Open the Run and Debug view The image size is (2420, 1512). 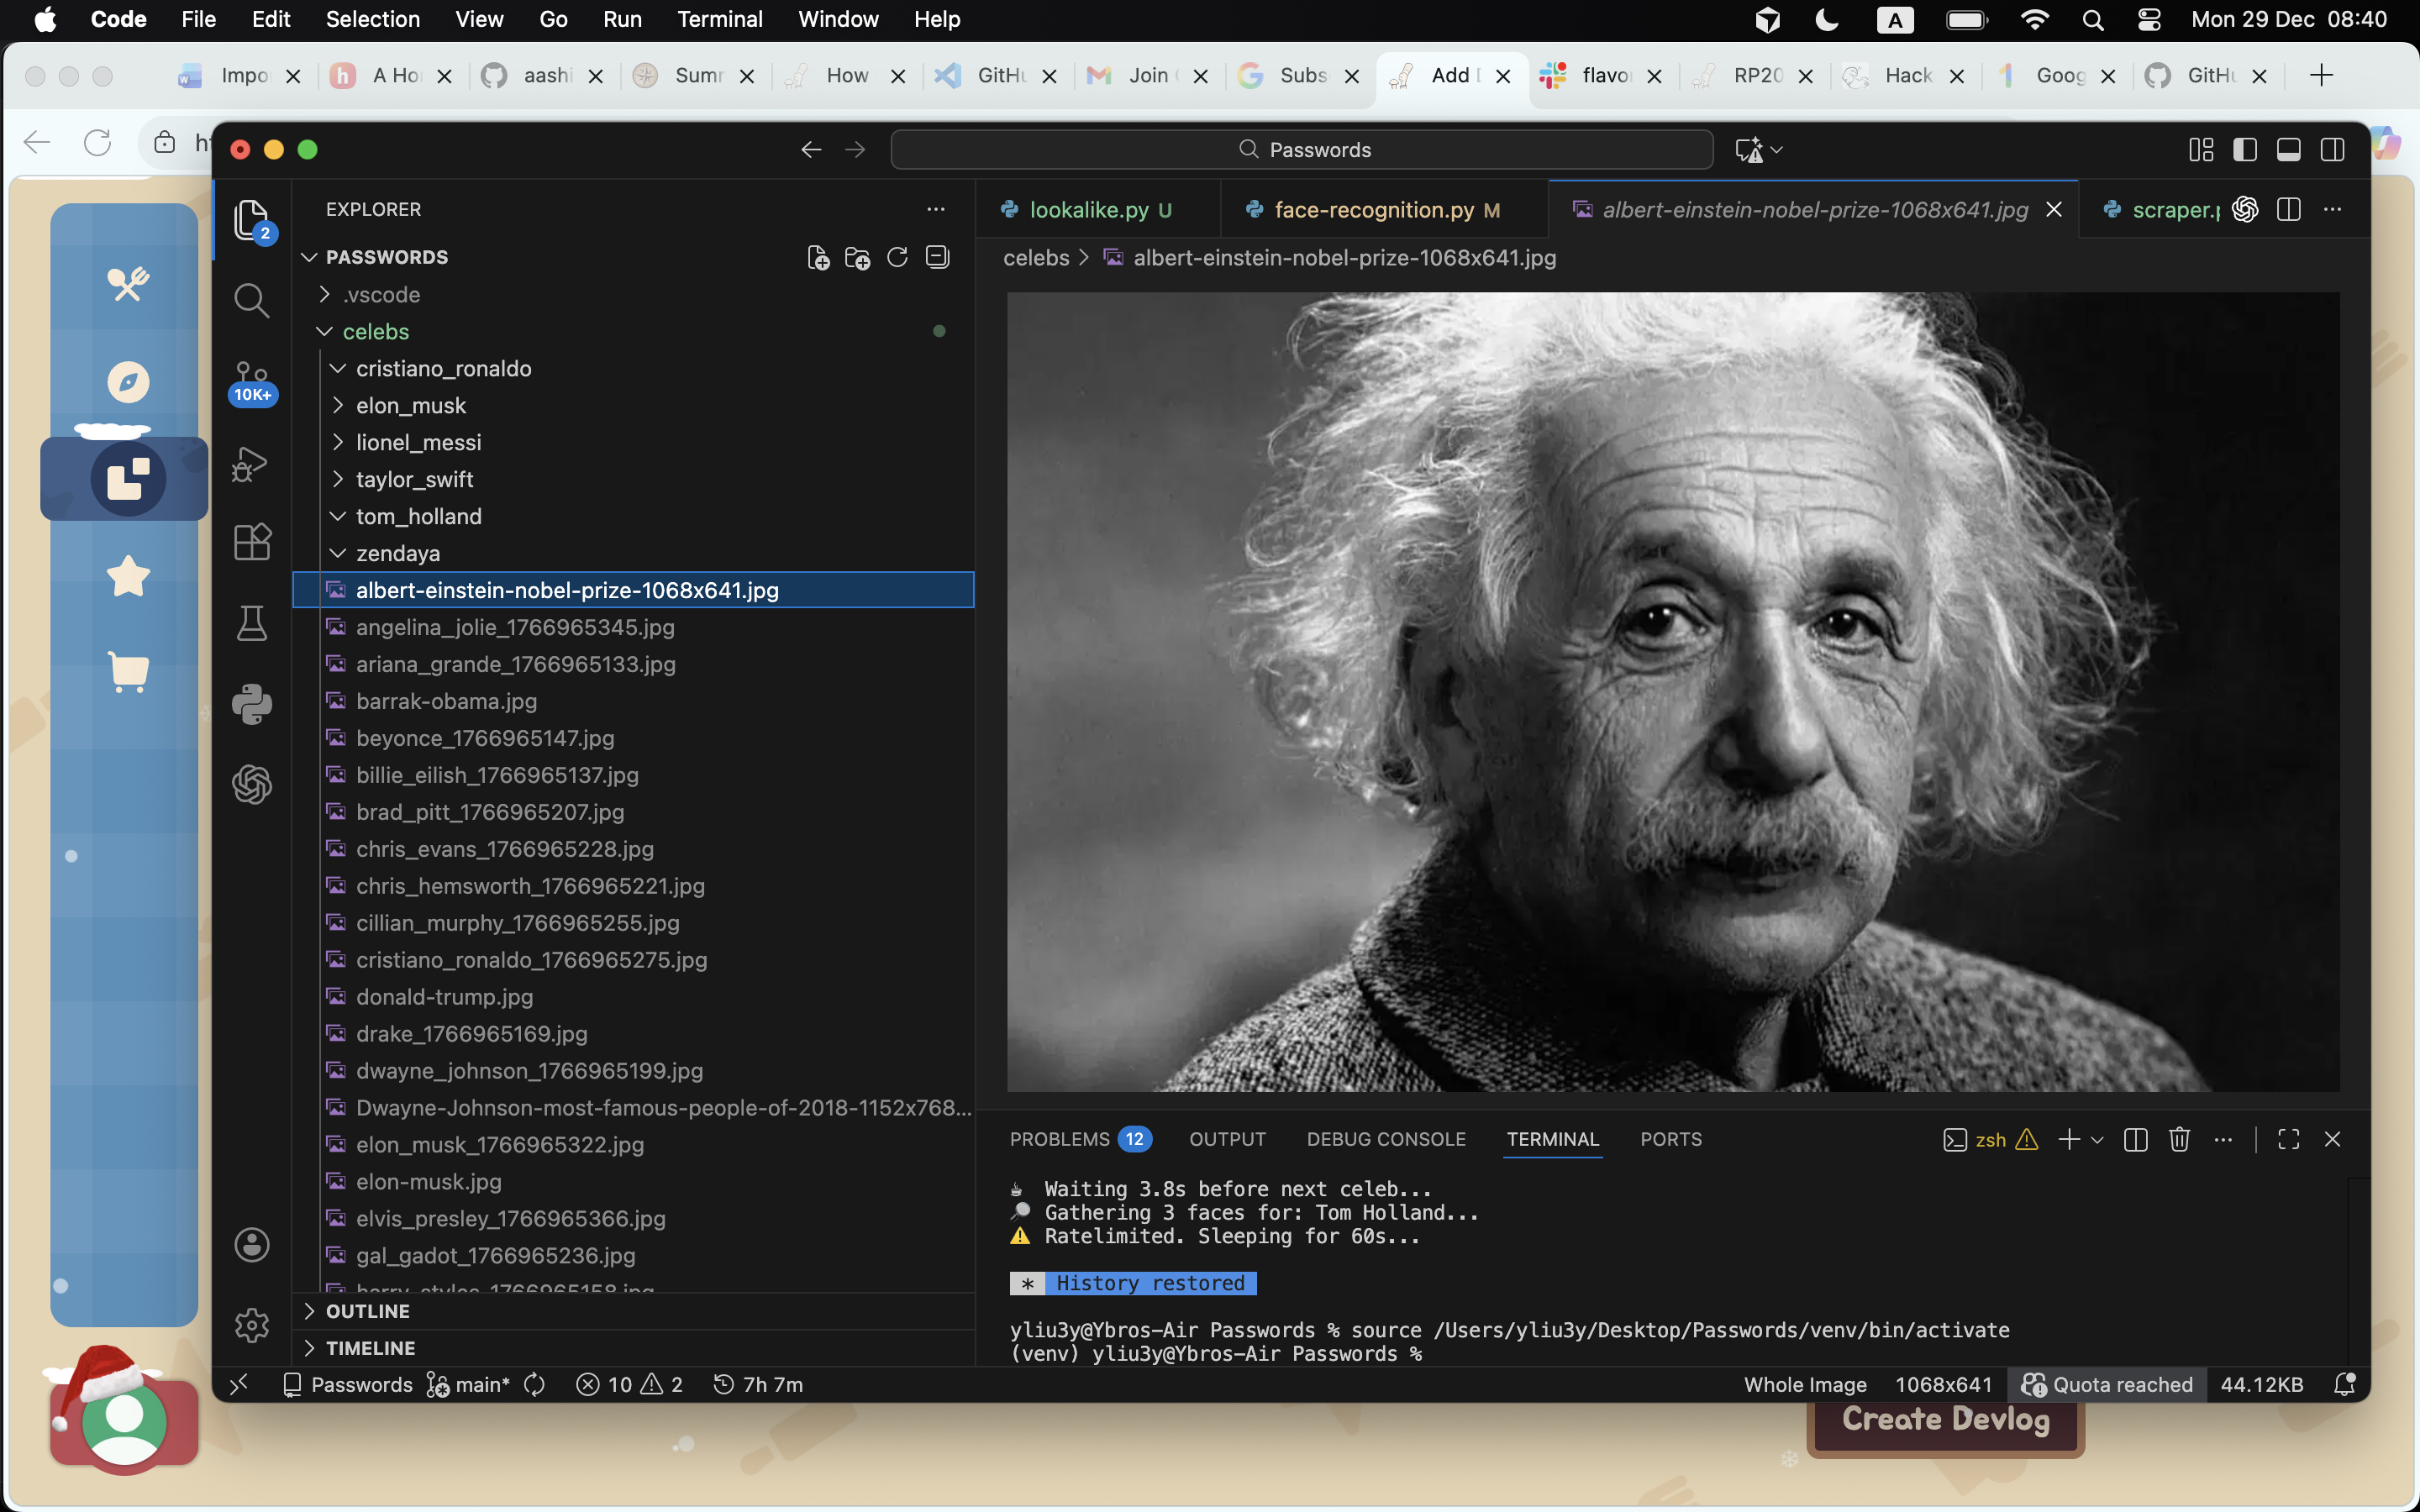click(x=251, y=463)
